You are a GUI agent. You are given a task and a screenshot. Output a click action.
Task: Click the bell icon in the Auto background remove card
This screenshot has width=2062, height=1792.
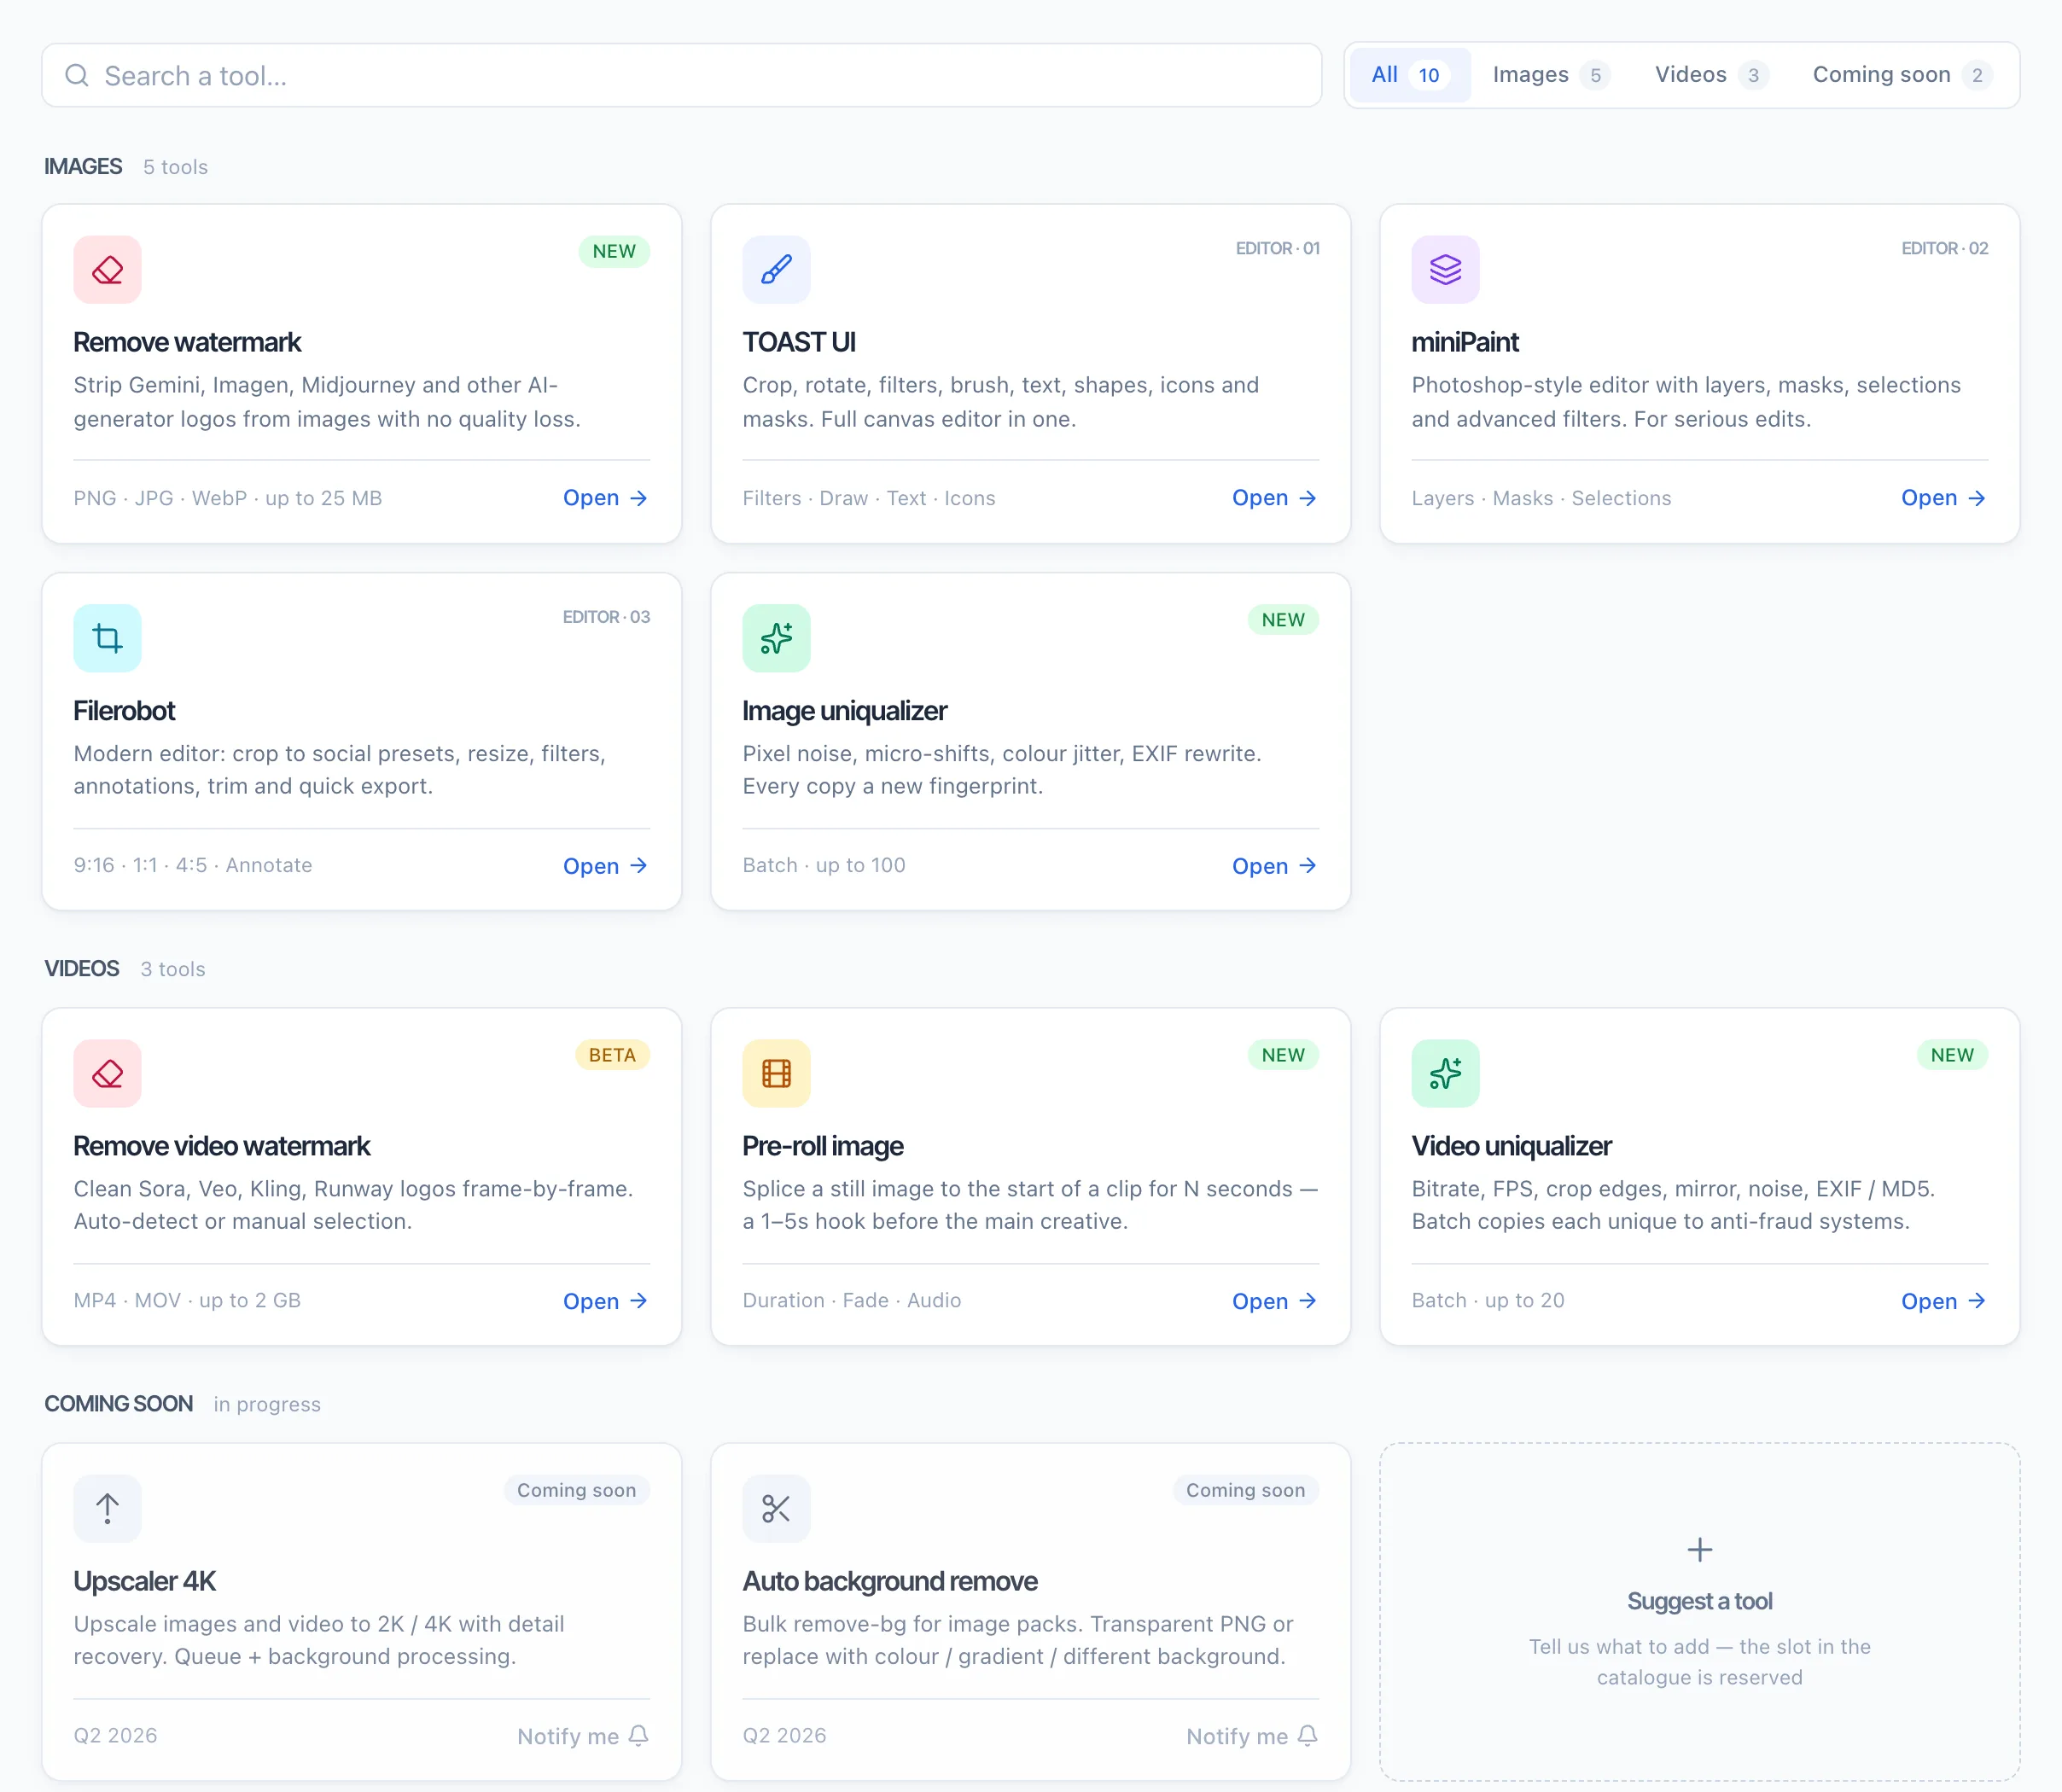click(x=1308, y=1735)
